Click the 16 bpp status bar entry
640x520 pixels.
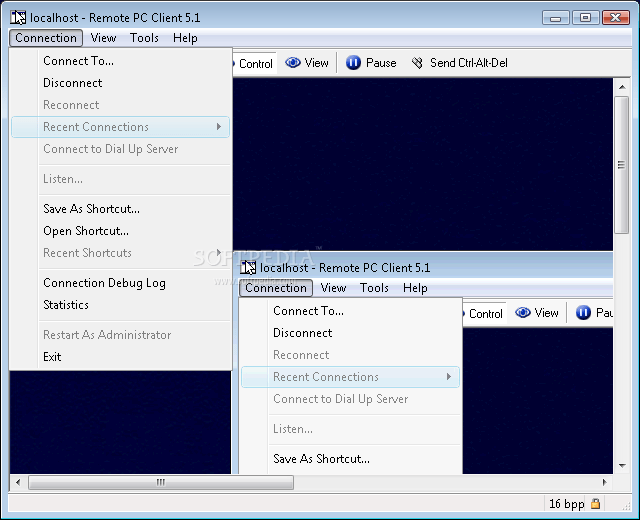[x=567, y=504]
